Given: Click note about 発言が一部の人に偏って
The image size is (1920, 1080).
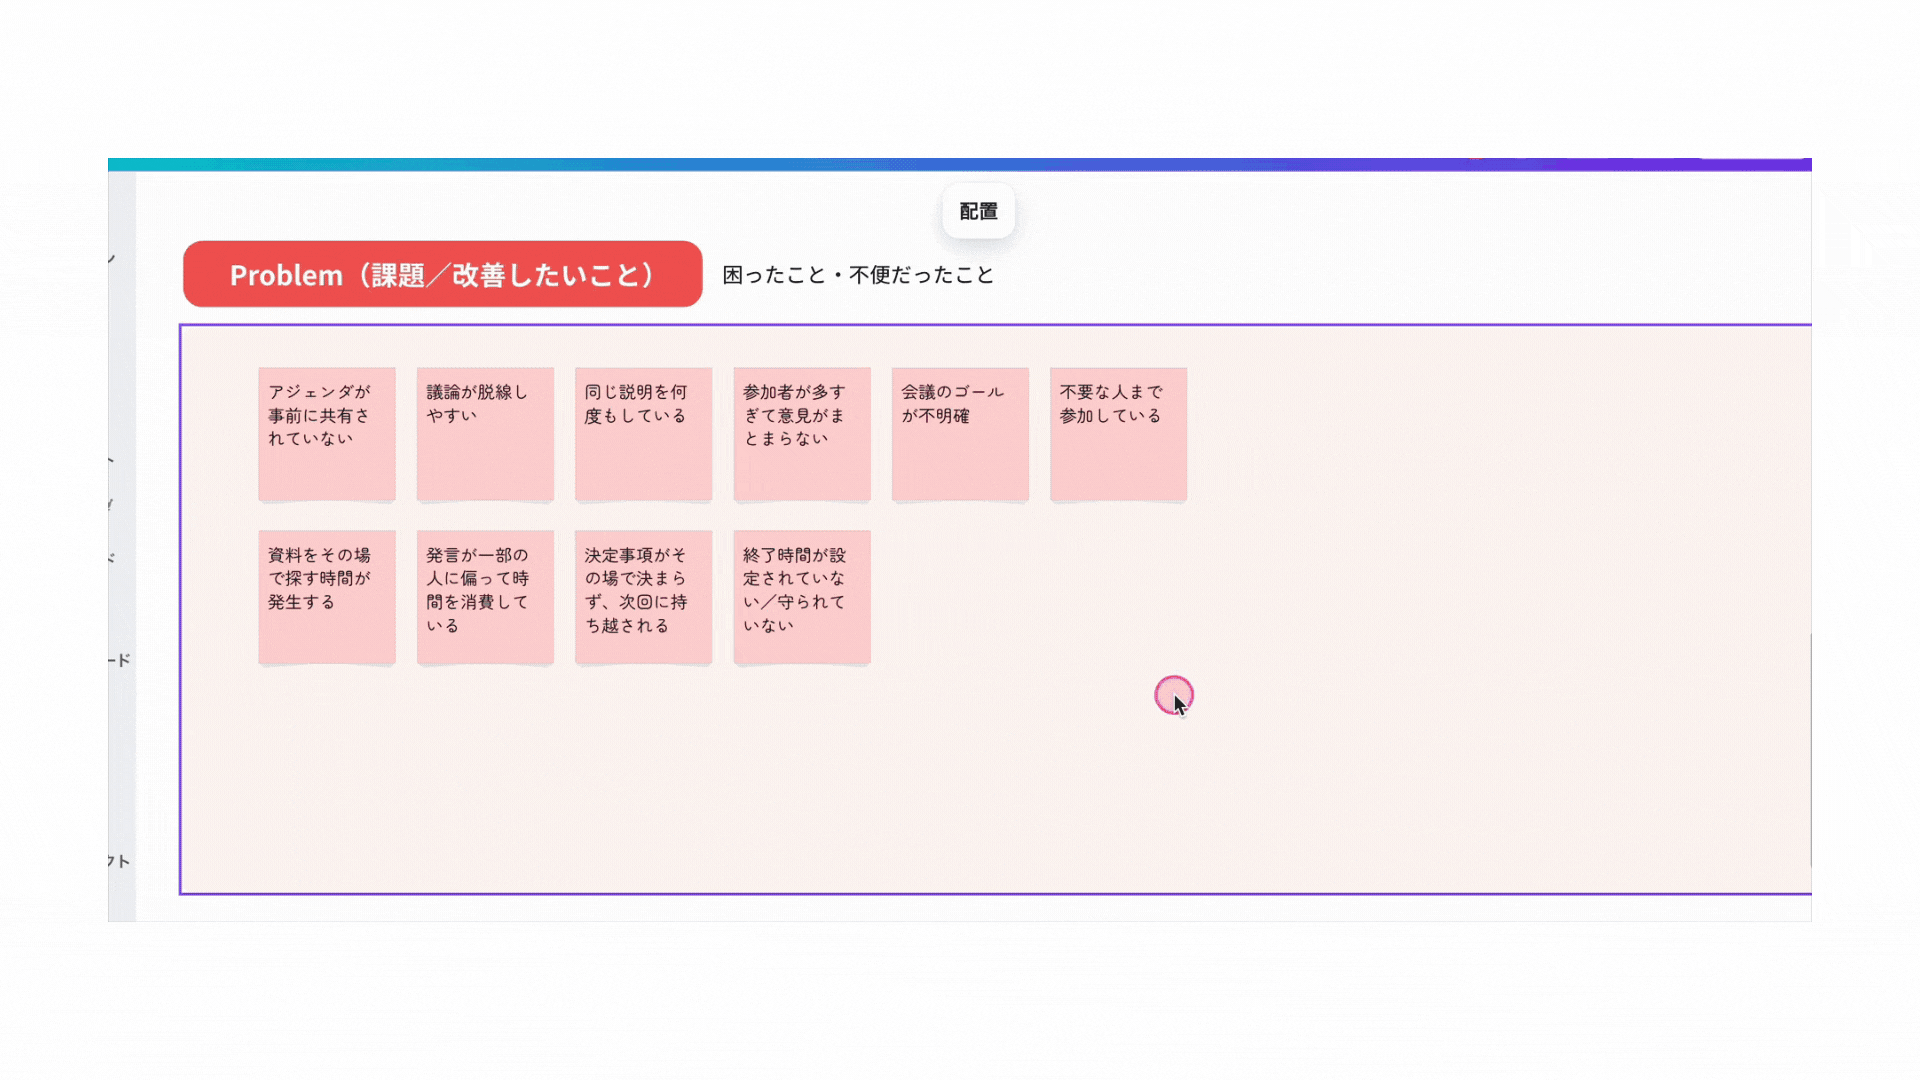Looking at the screenshot, I should click(485, 597).
